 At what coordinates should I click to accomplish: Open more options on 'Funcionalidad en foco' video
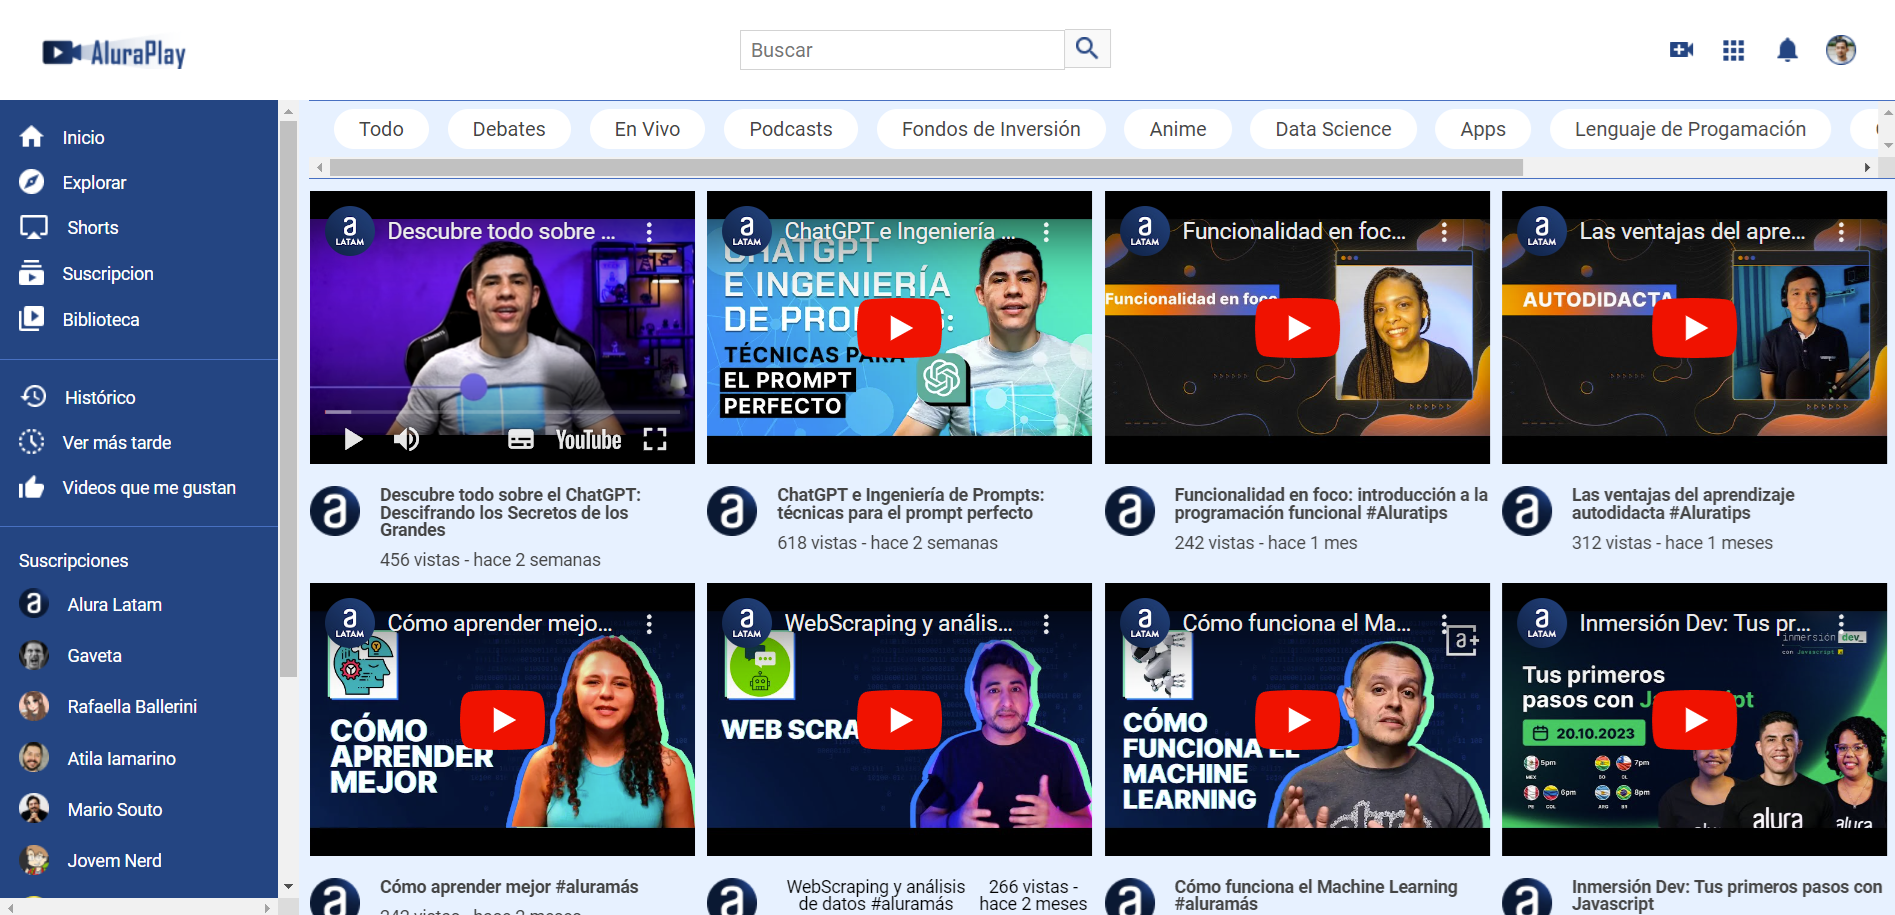pyautogui.click(x=1444, y=232)
